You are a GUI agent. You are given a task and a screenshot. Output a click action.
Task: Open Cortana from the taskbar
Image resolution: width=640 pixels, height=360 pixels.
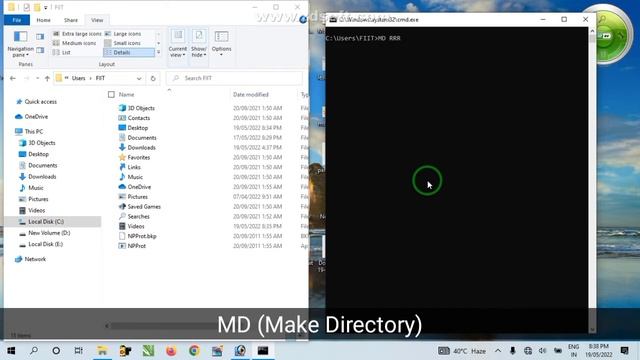pos(56,351)
